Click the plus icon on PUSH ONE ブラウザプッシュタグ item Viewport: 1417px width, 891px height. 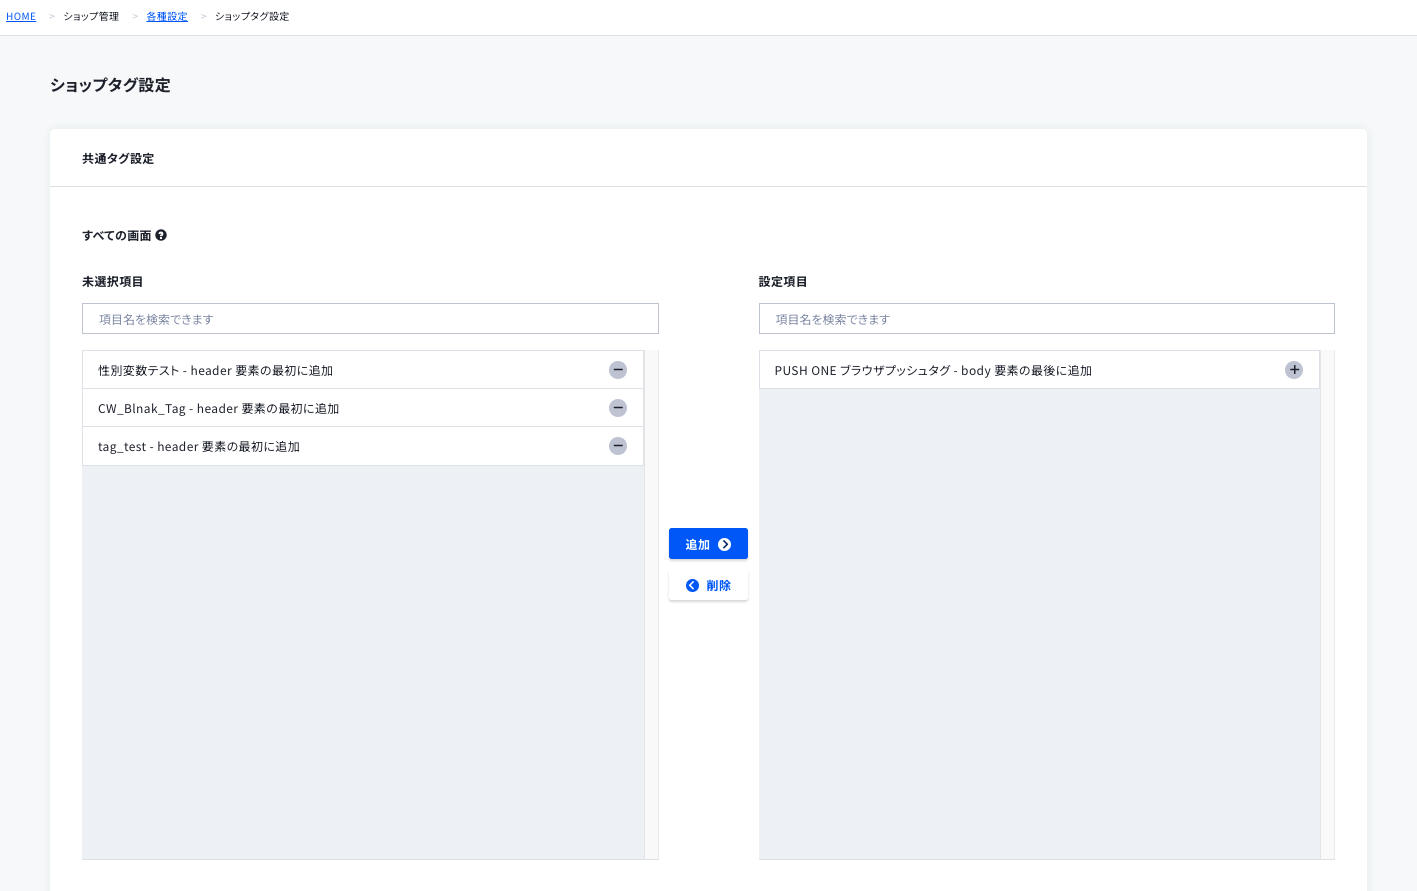pos(1294,369)
